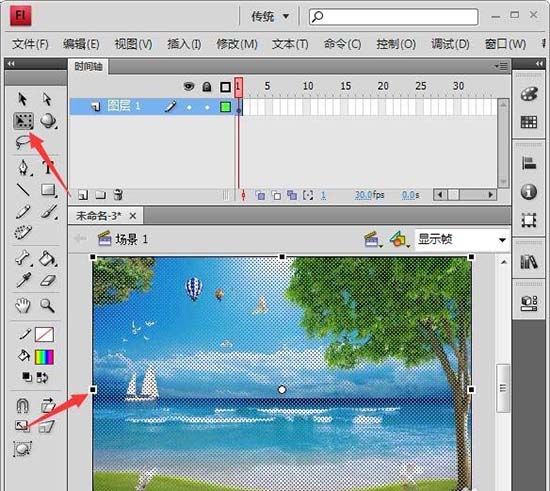Toggle show all layers as outlines
The image size is (550, 491).
226,87
